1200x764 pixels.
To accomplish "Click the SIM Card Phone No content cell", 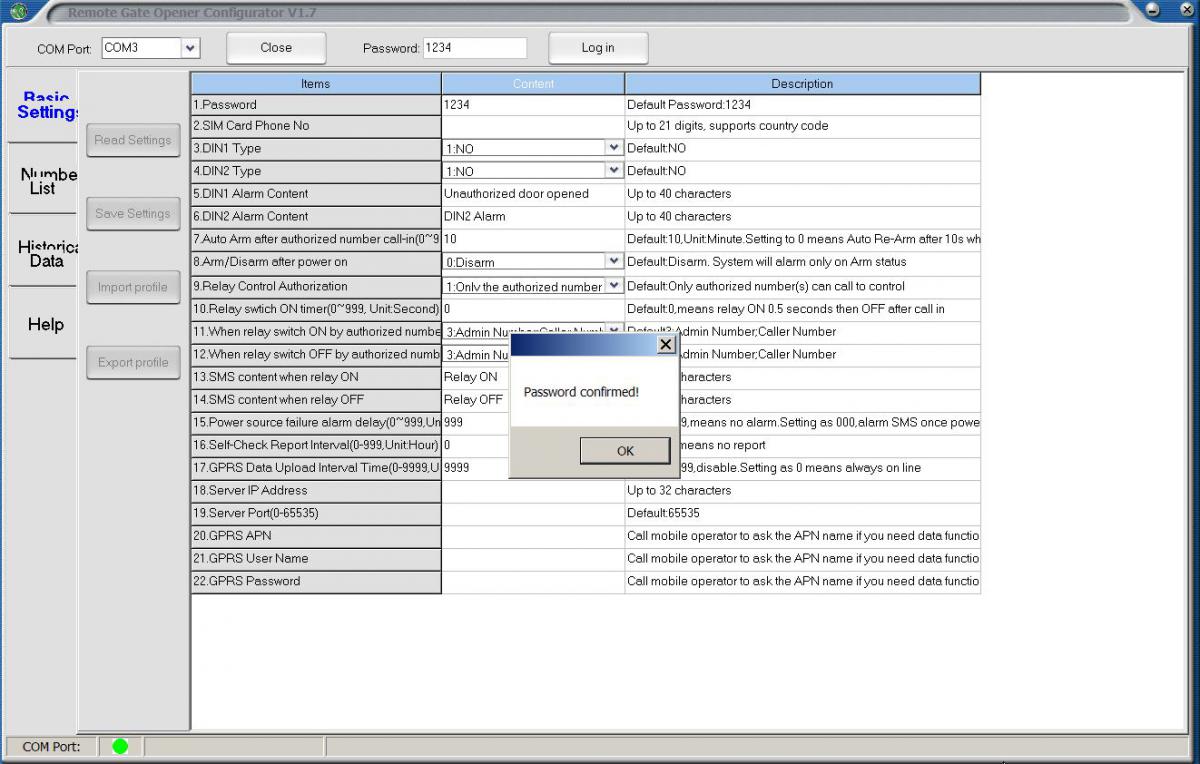I will [533, 126].
